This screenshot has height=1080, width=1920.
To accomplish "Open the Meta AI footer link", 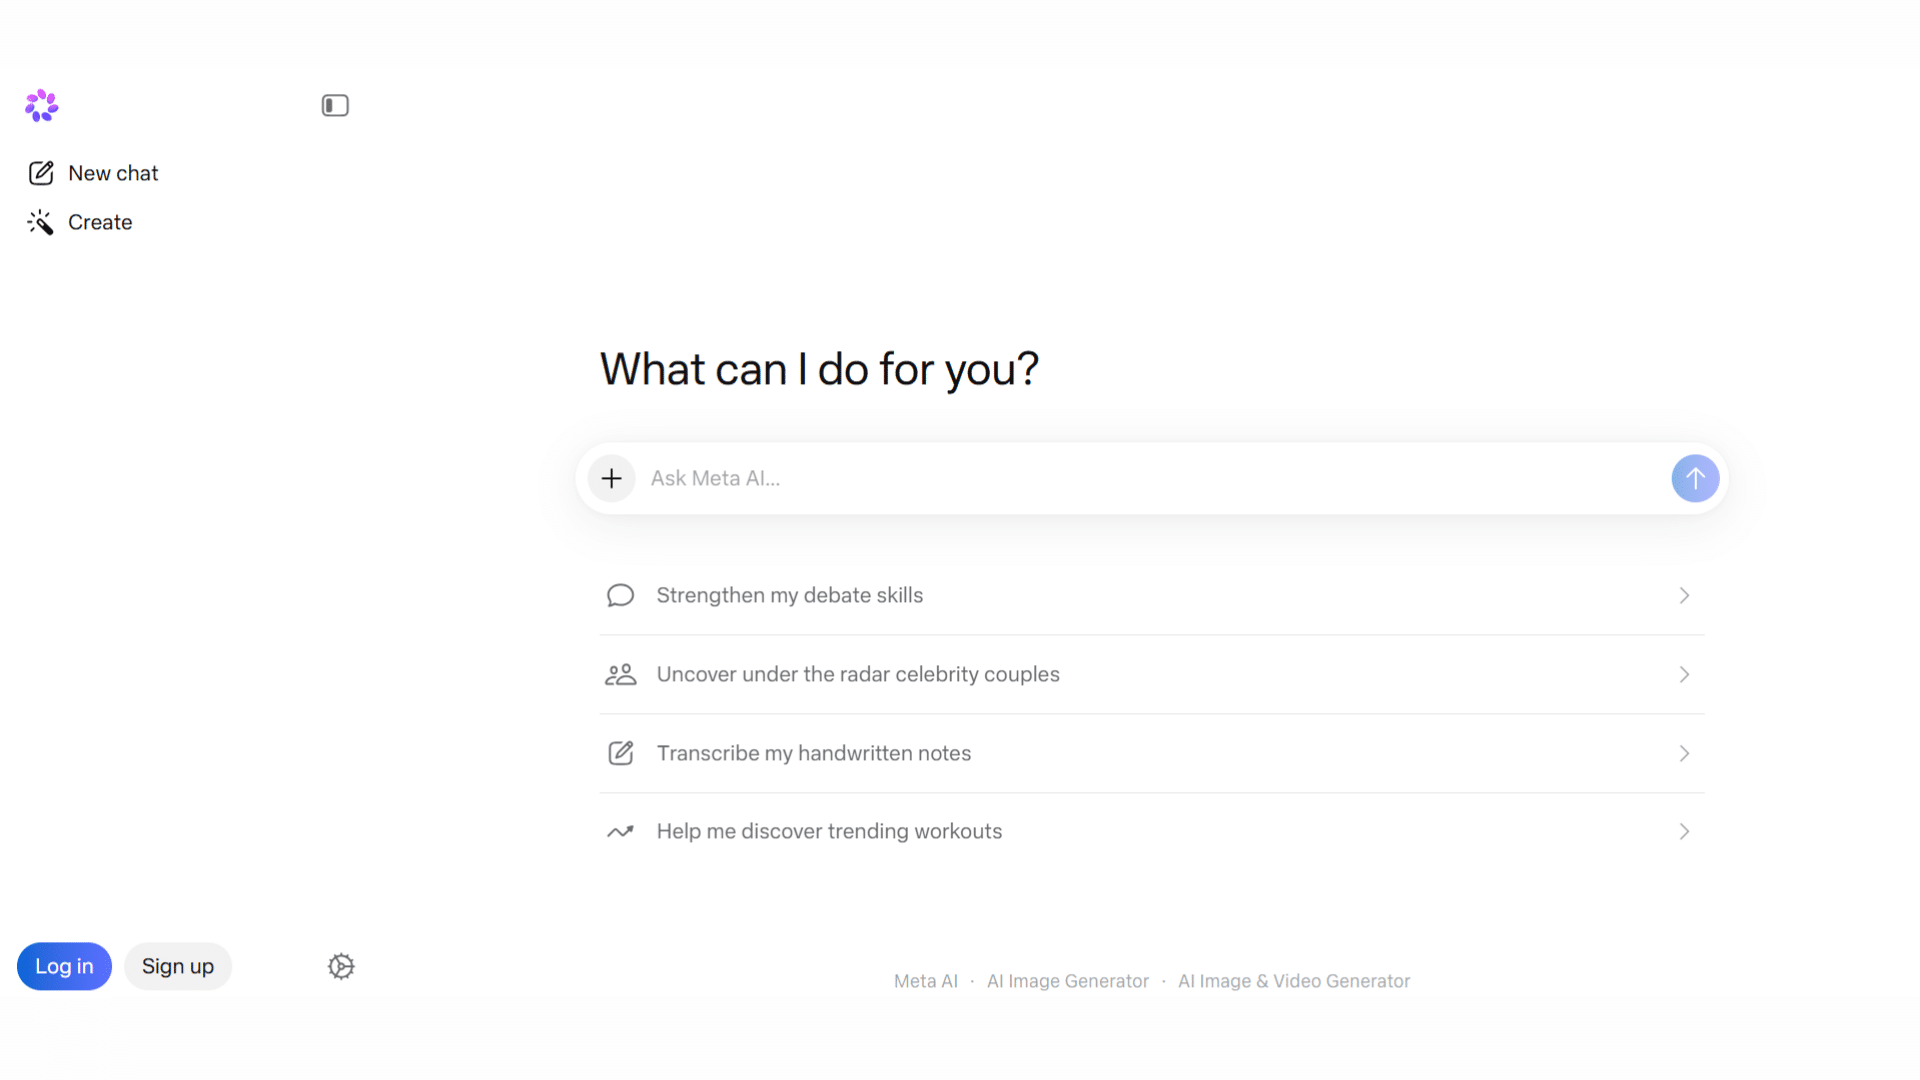I will [926, 981].
